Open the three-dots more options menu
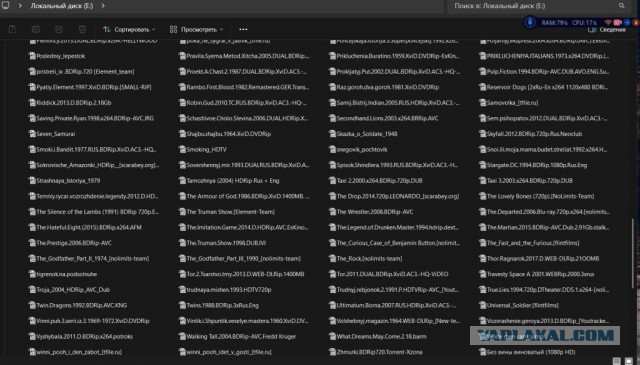Image resolution: width=640 pixels, height=365 pixels. point(243,29)
